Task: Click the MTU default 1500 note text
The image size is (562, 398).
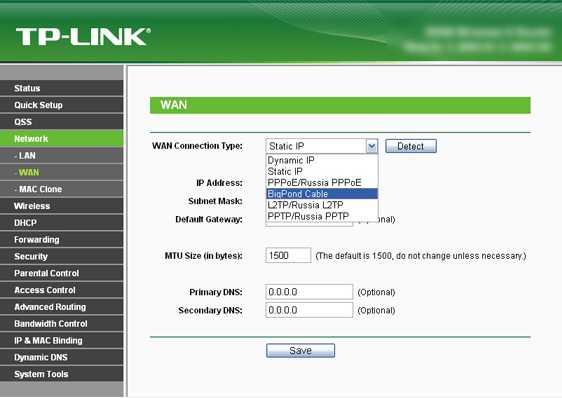Action: [421, 256]
